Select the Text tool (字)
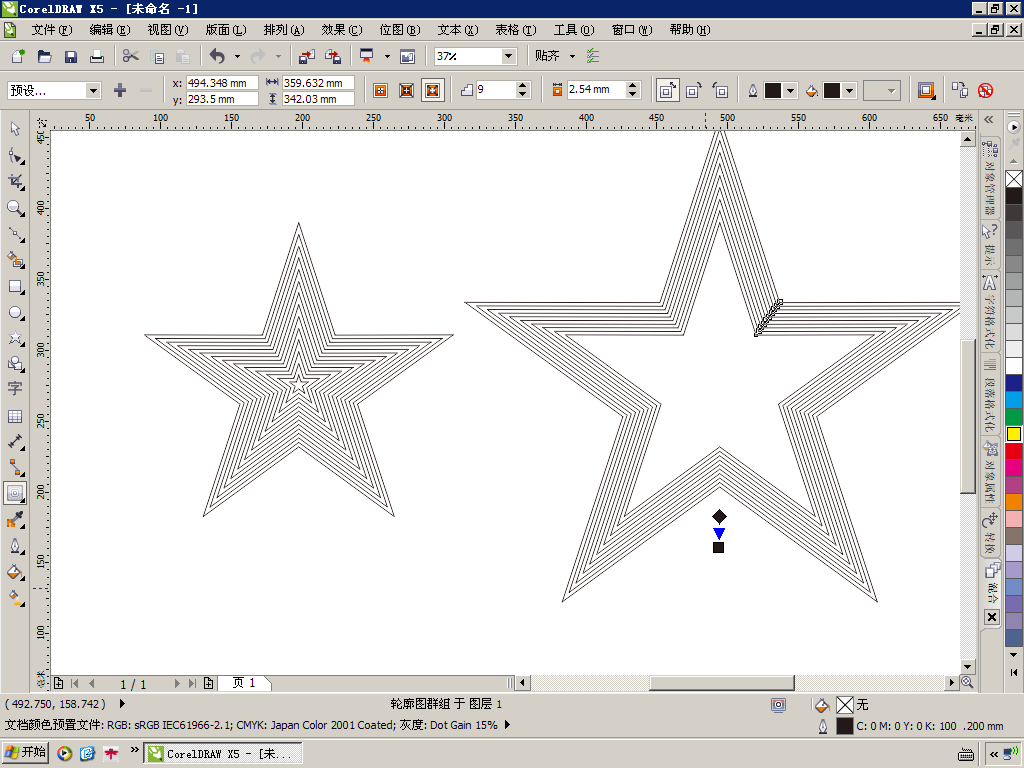This screenshot has width=1024, height=768. [x=15, y=389]
